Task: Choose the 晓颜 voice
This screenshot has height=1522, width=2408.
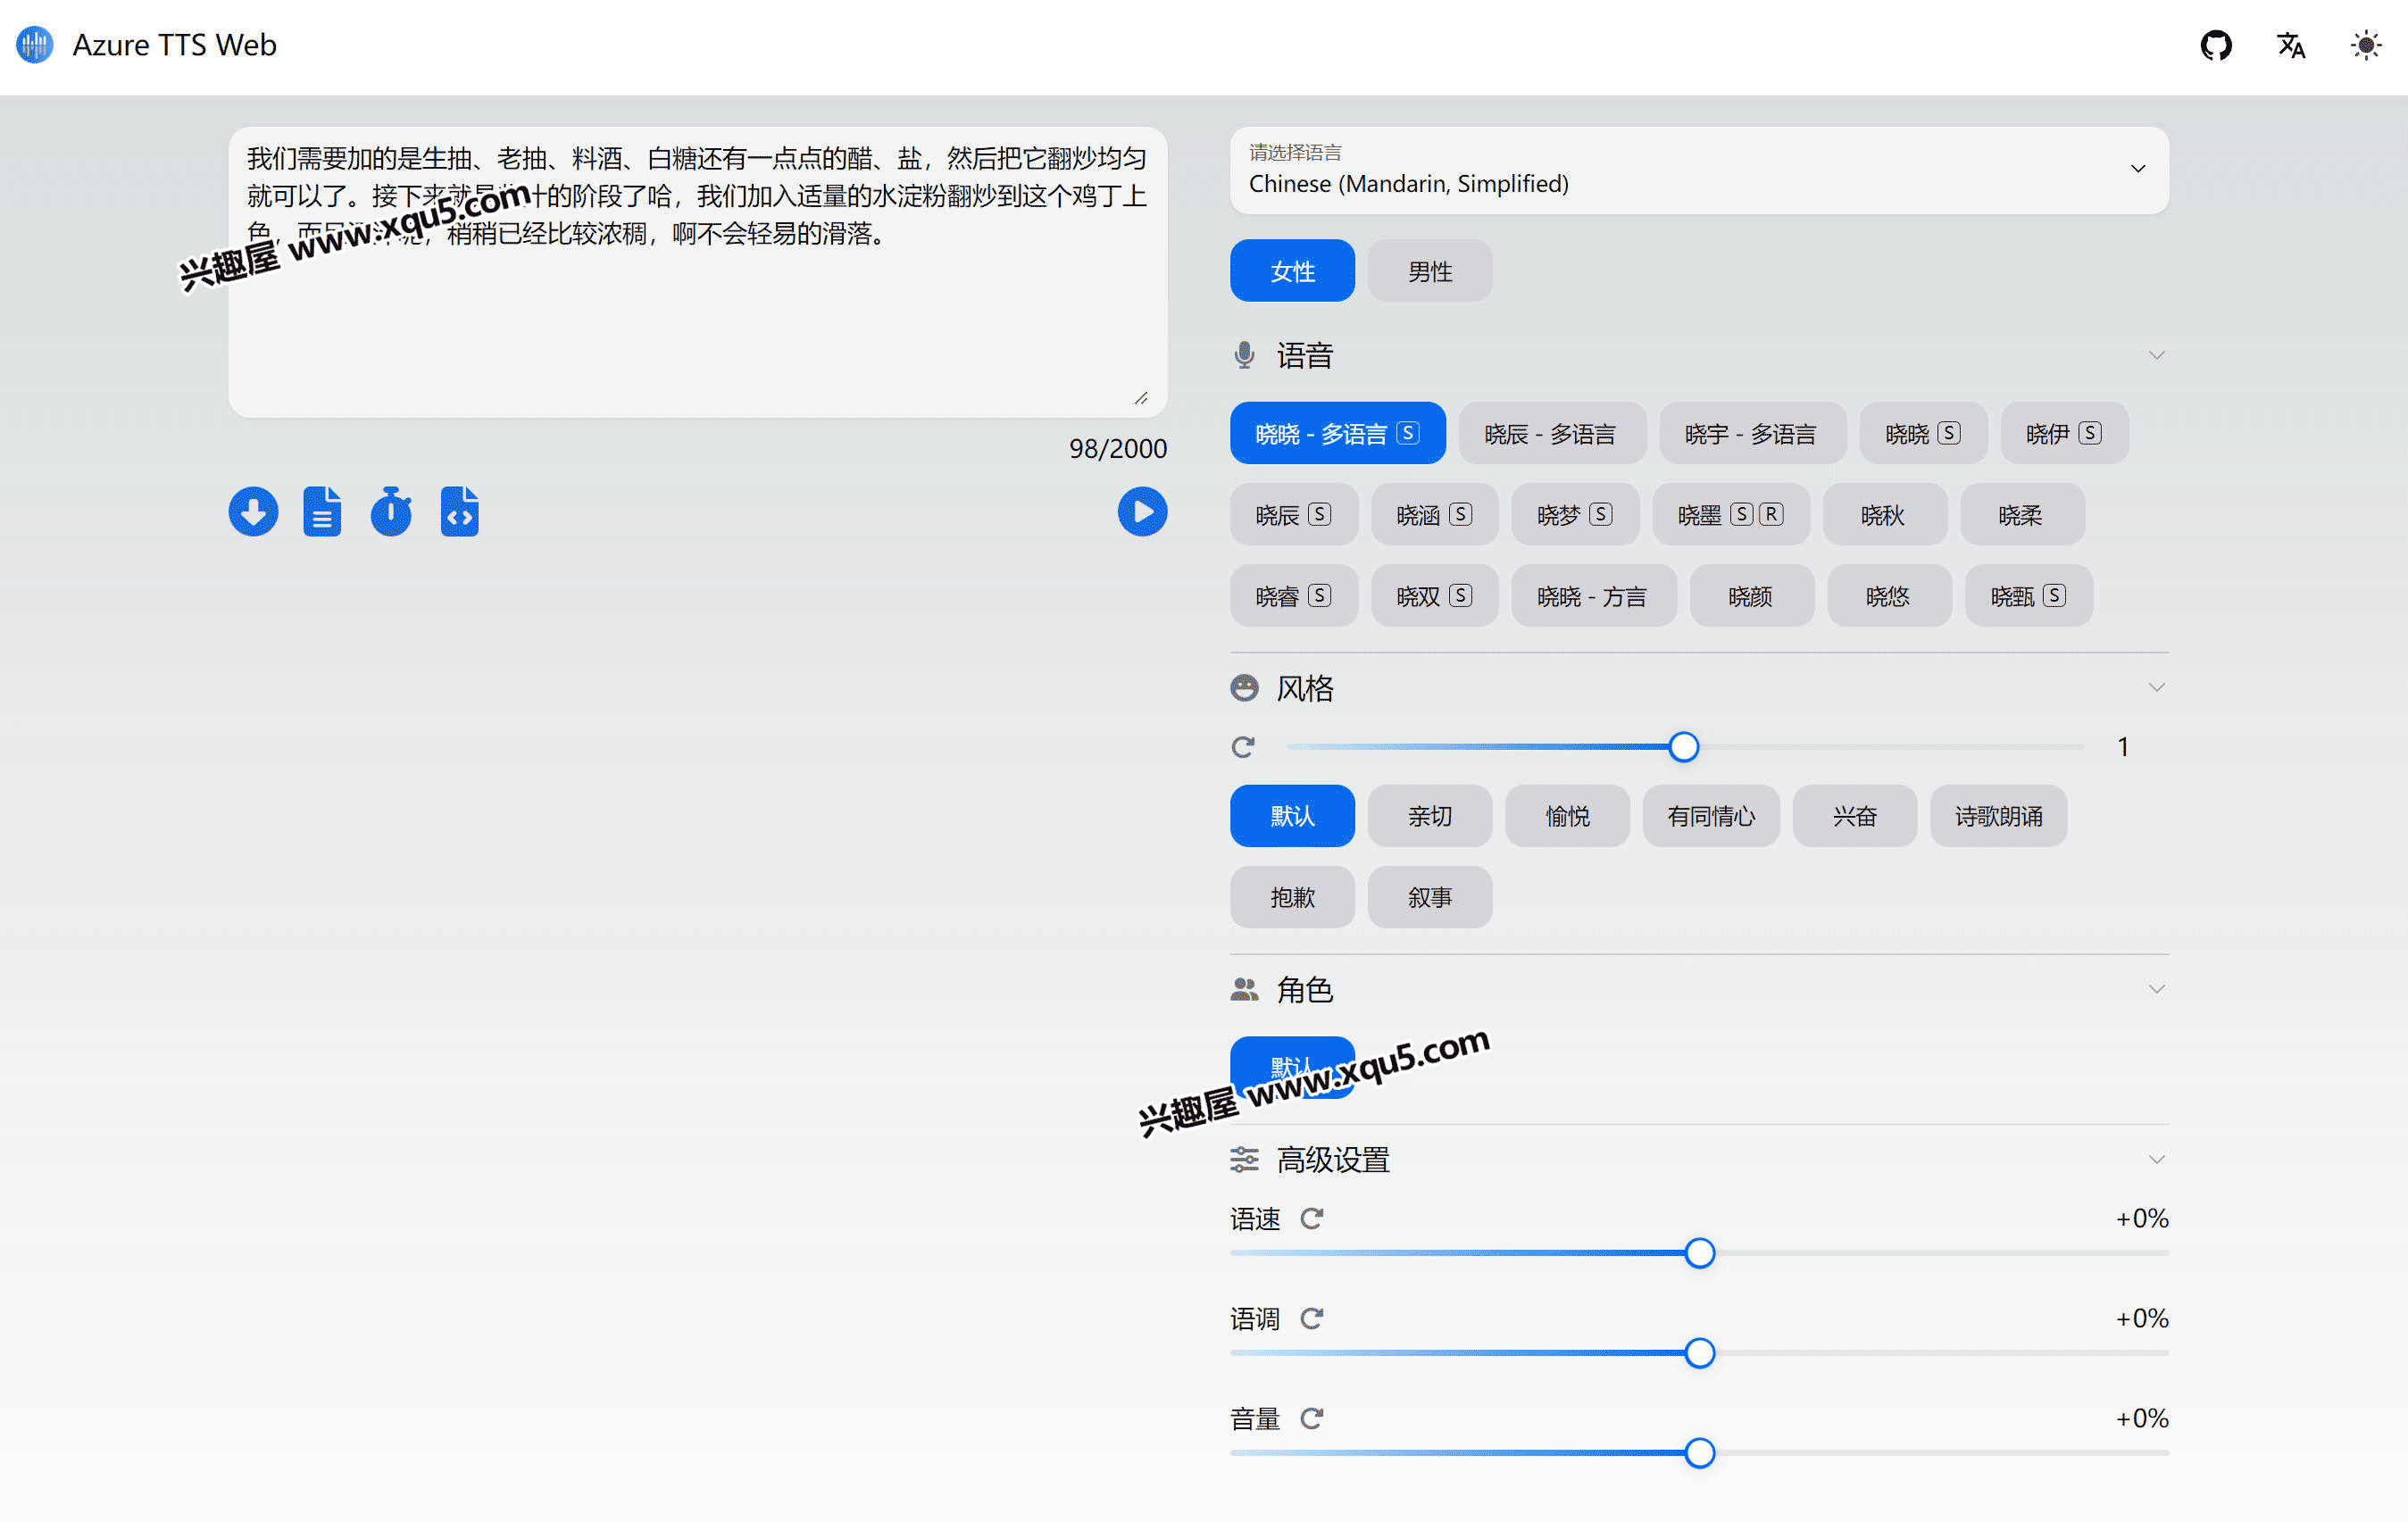Action: pos(1751,596)
